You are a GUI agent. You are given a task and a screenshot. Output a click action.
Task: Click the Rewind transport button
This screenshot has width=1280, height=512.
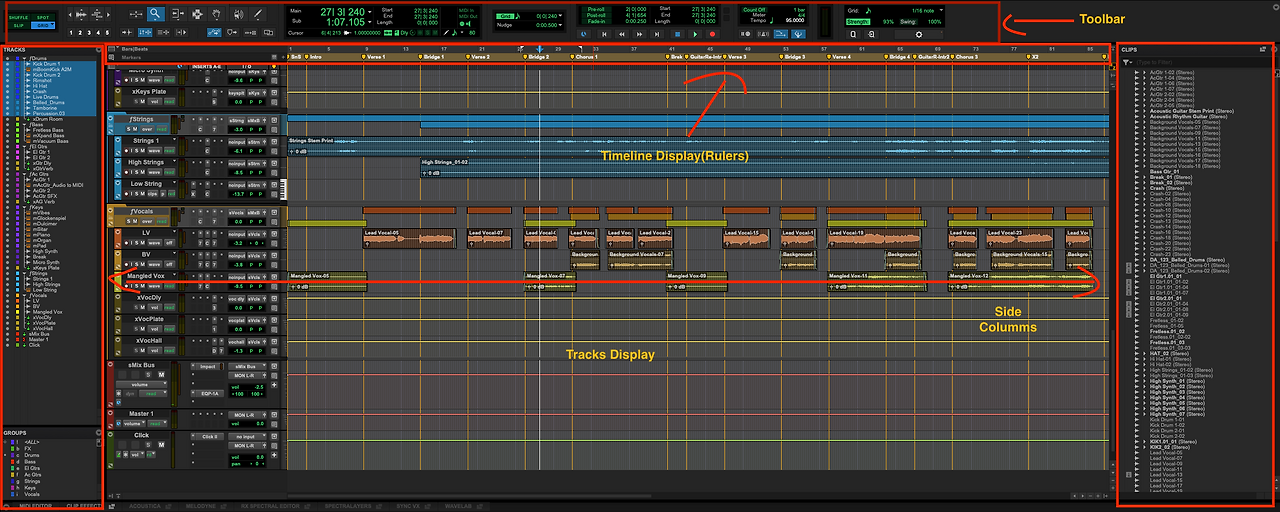(x=621, y=34)
